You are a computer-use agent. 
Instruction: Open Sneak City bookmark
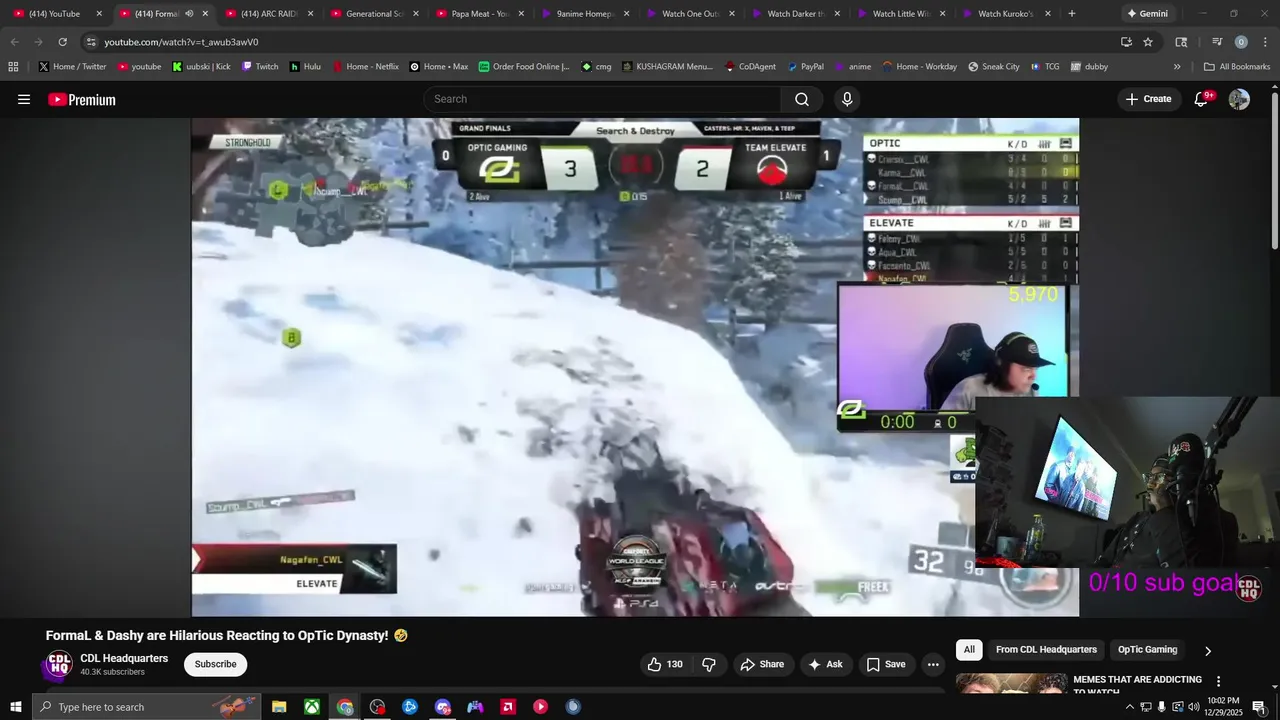coord(994,67)
